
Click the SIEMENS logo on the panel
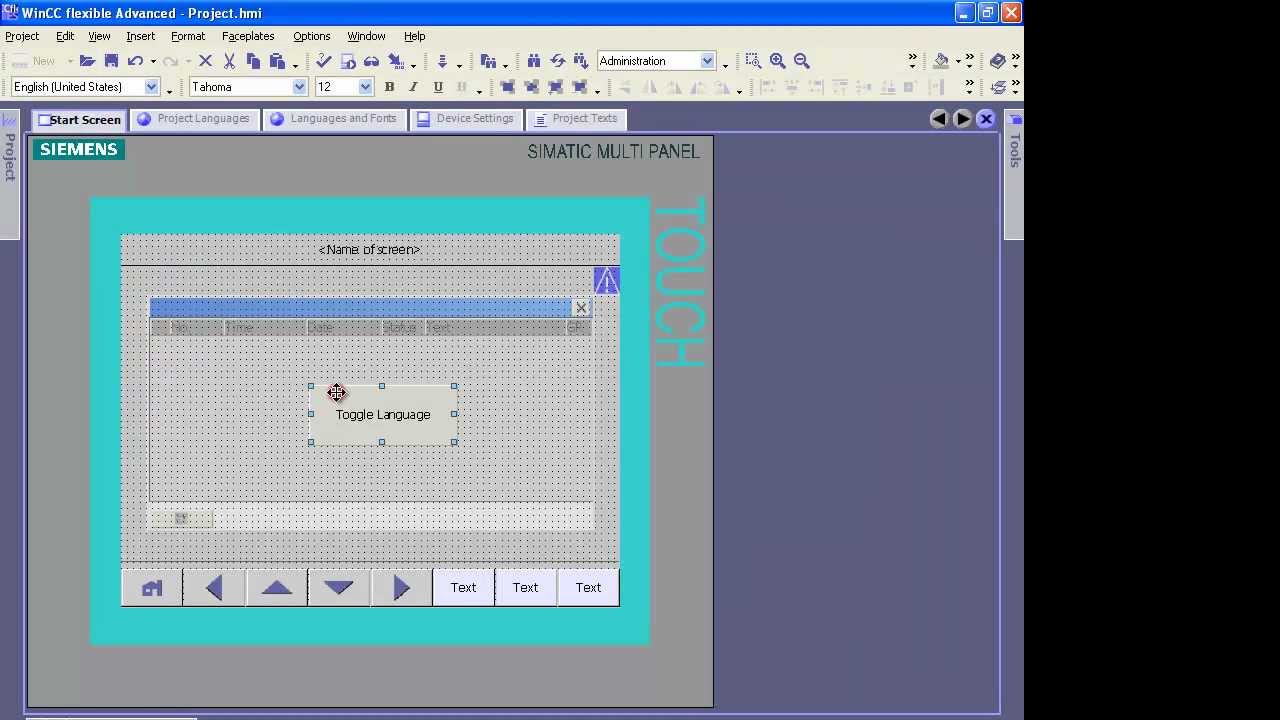point(79,149)
